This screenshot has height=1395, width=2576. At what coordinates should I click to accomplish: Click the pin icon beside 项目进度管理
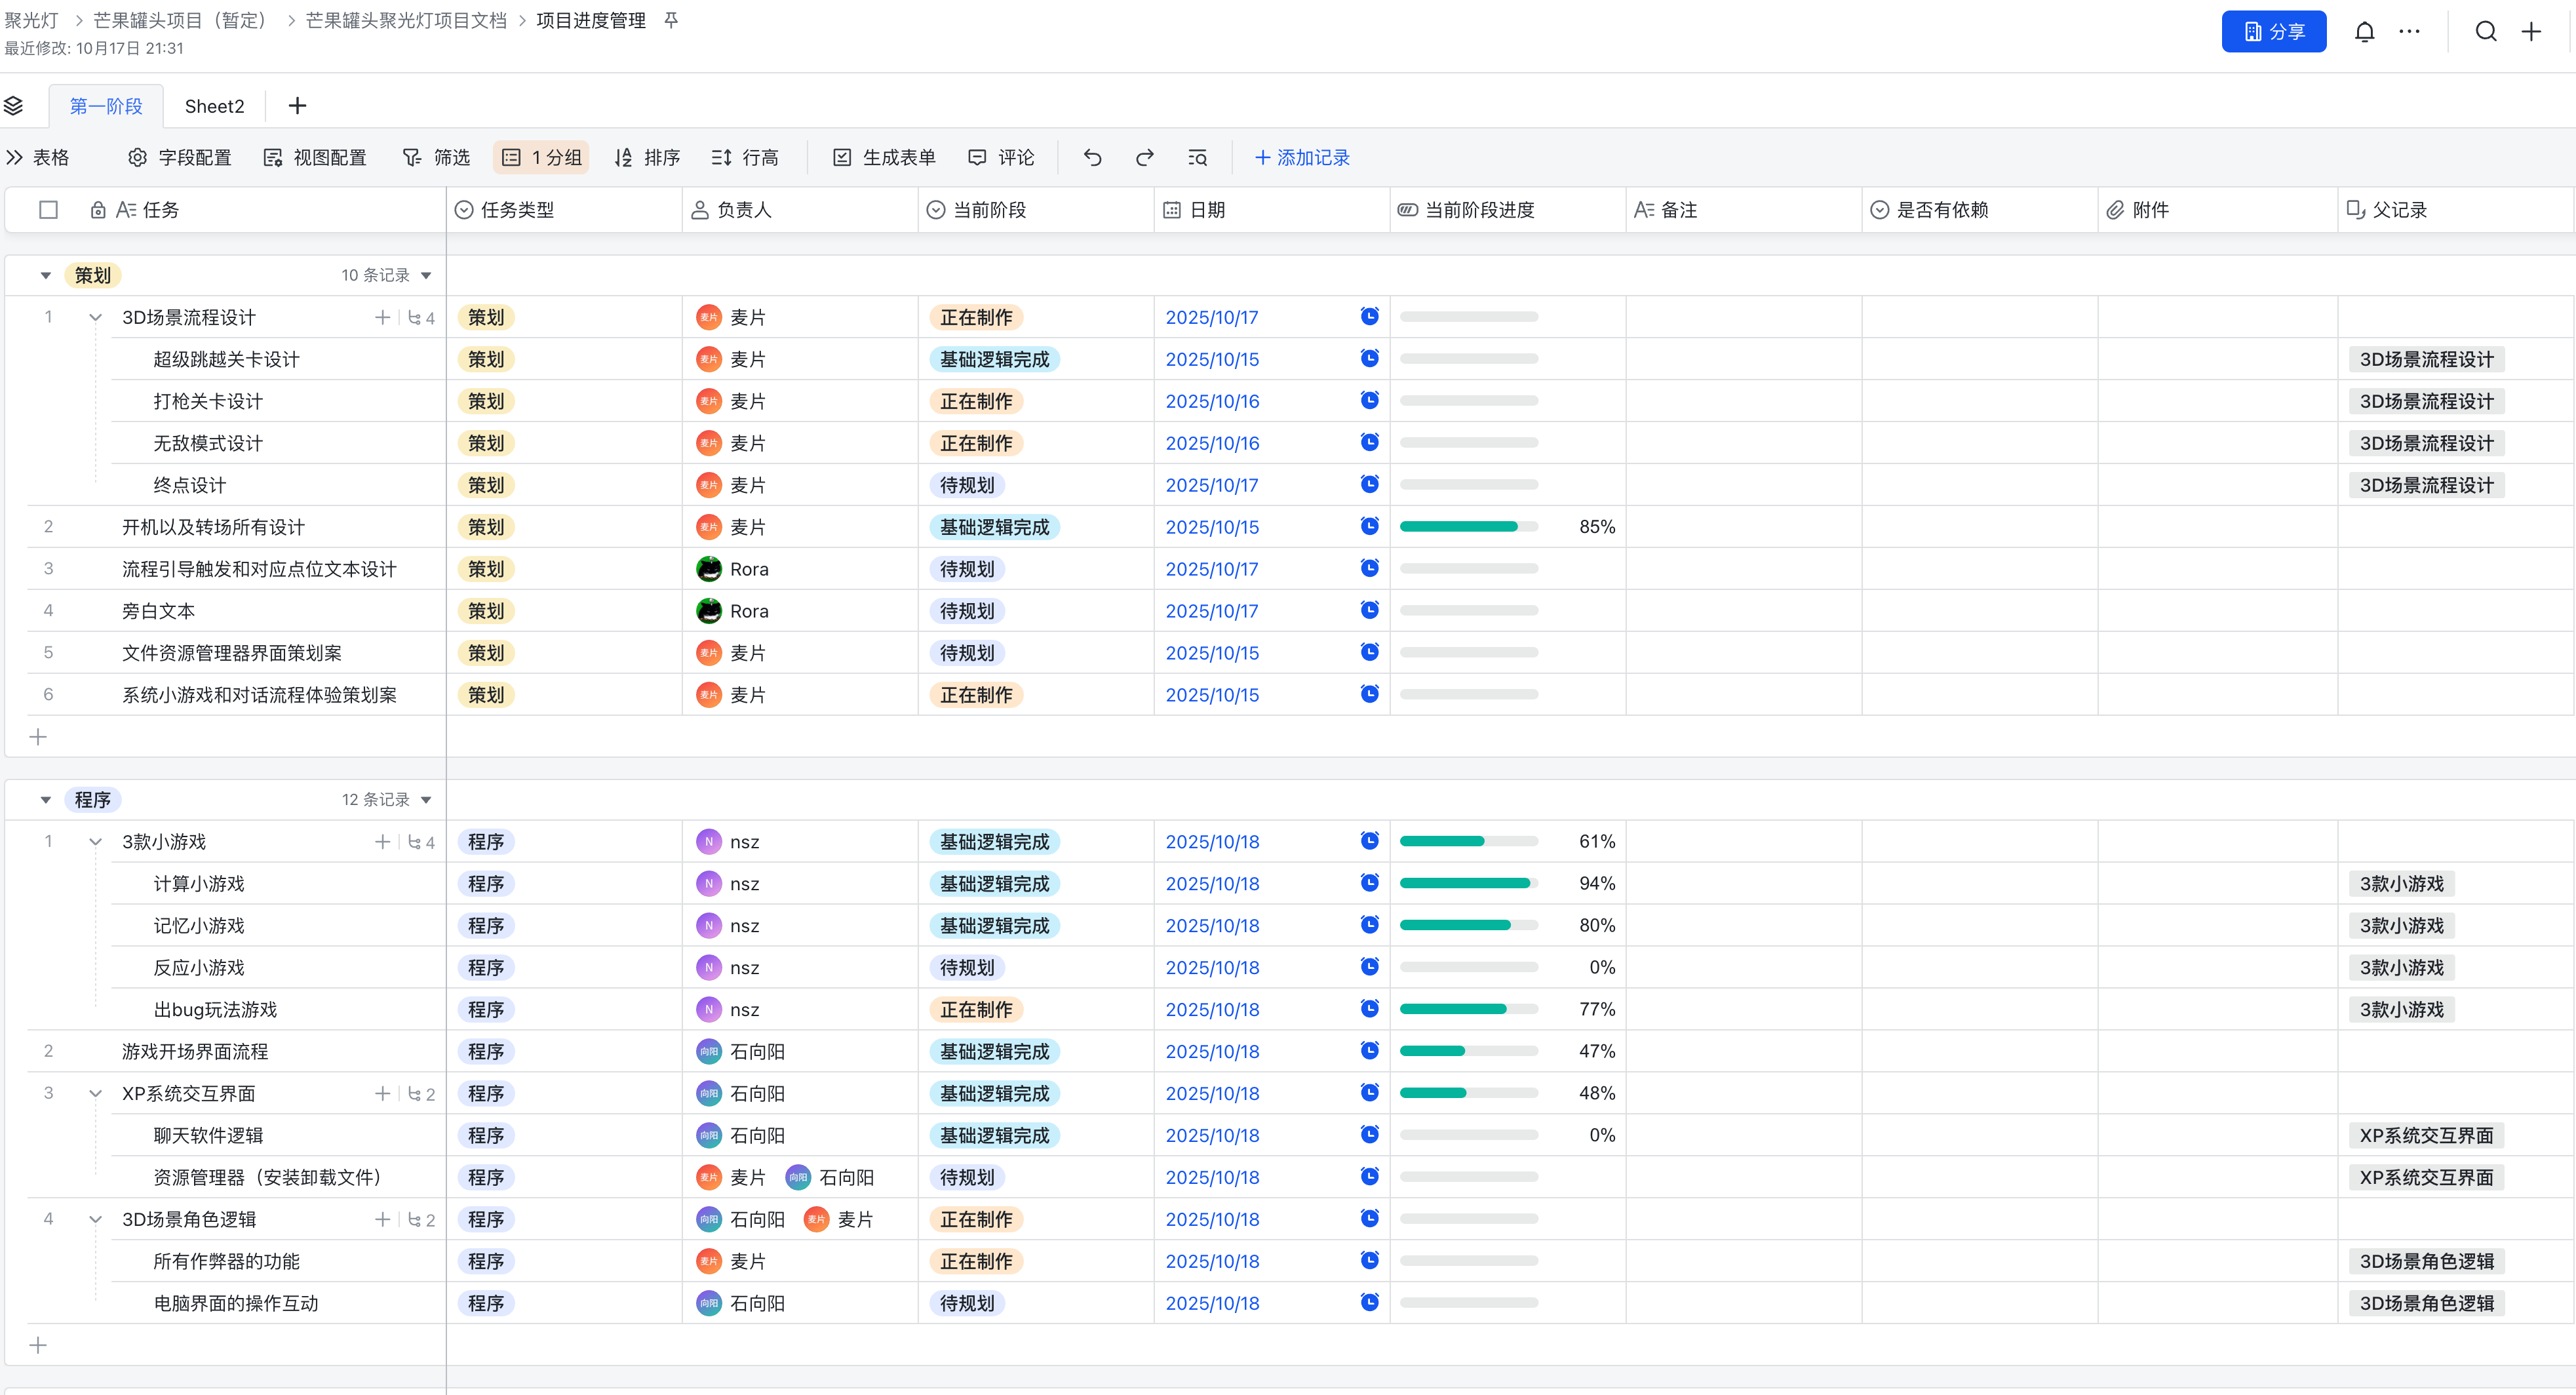pyautogui.click(x=671, y=20)
